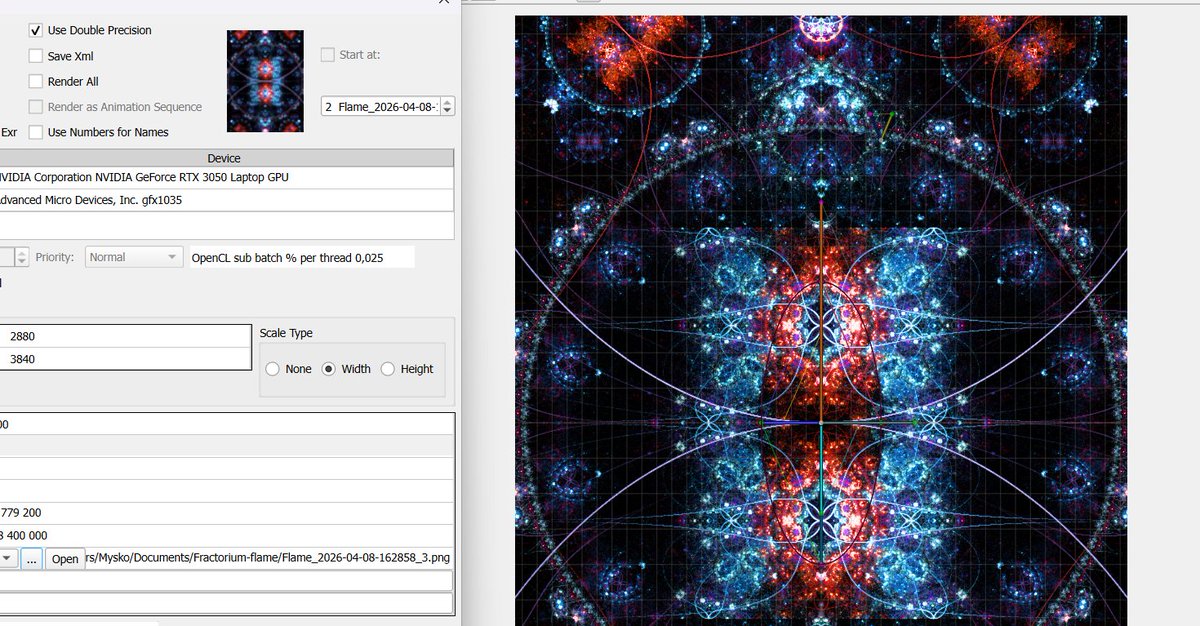
Task: Click the small flame thumbnail in the render dialog
Action: click(265, 81)
